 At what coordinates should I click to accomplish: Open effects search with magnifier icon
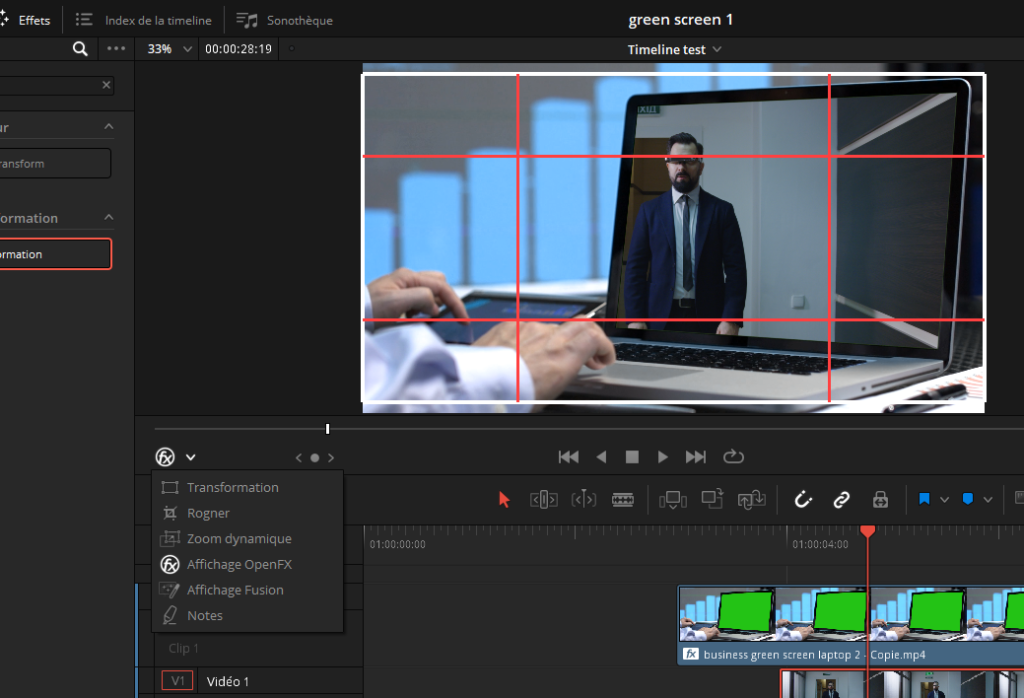(80, 49)
